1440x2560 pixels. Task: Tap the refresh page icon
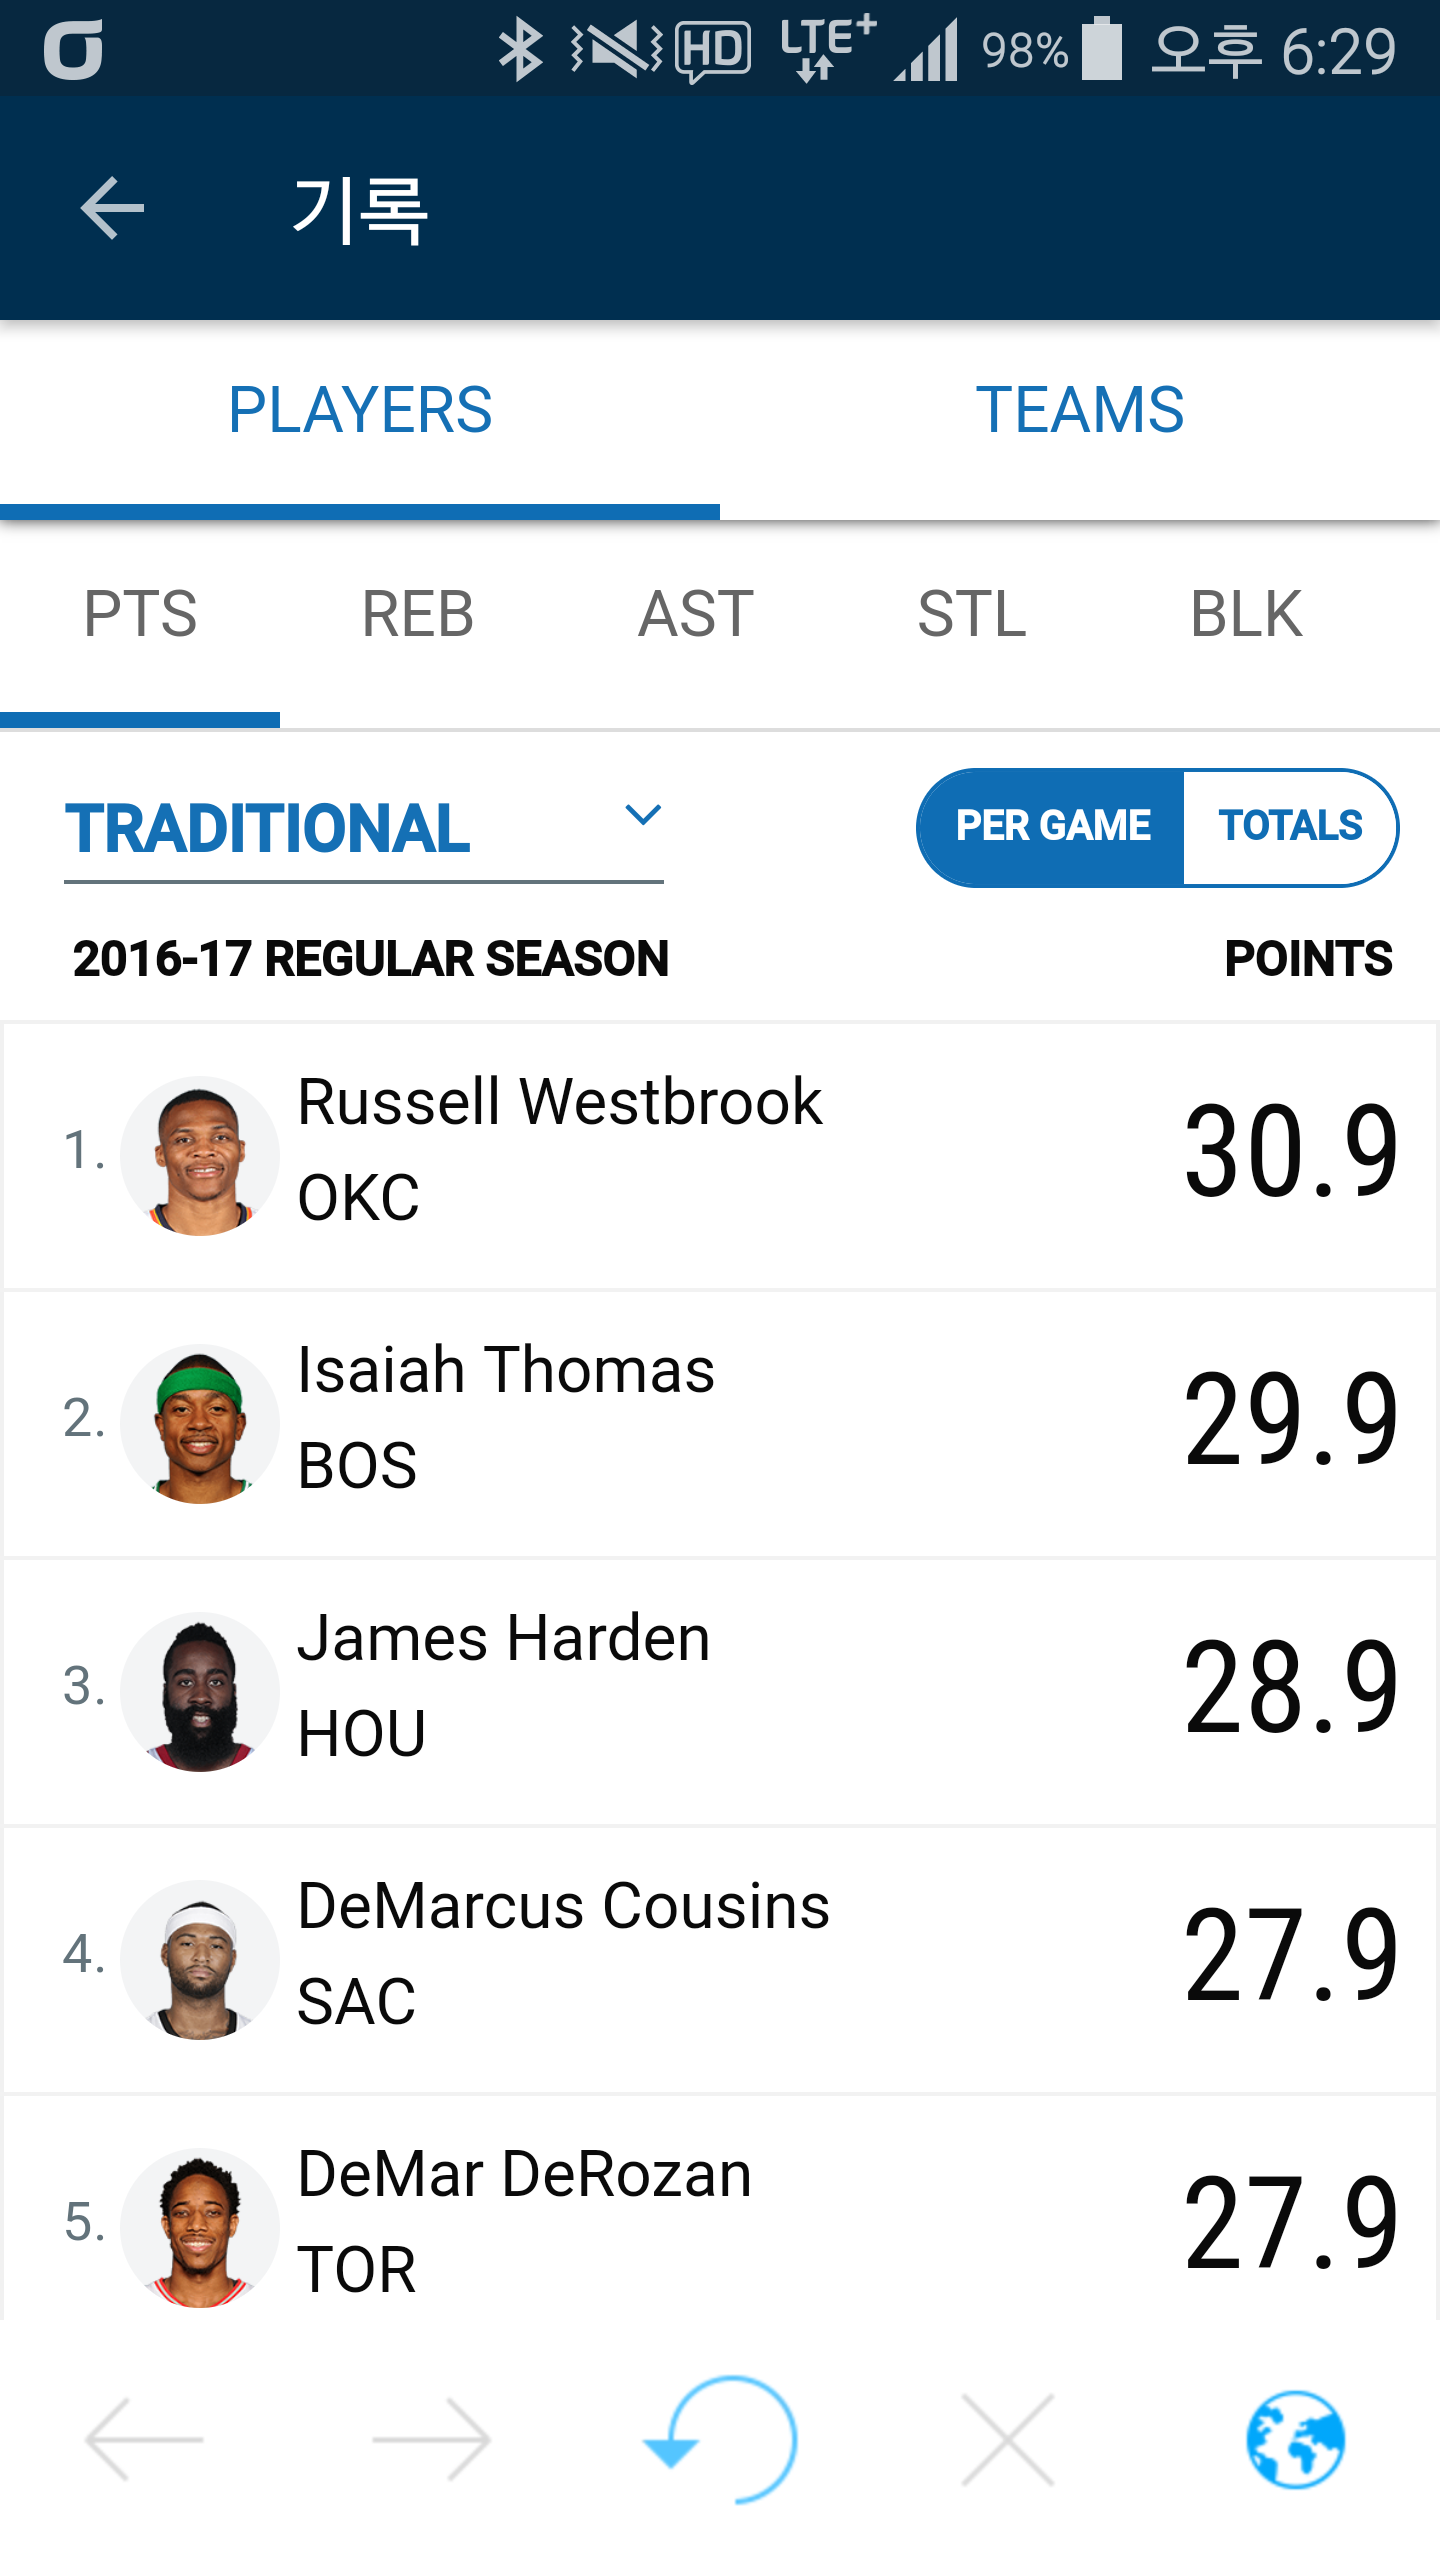pos(722,2440)
